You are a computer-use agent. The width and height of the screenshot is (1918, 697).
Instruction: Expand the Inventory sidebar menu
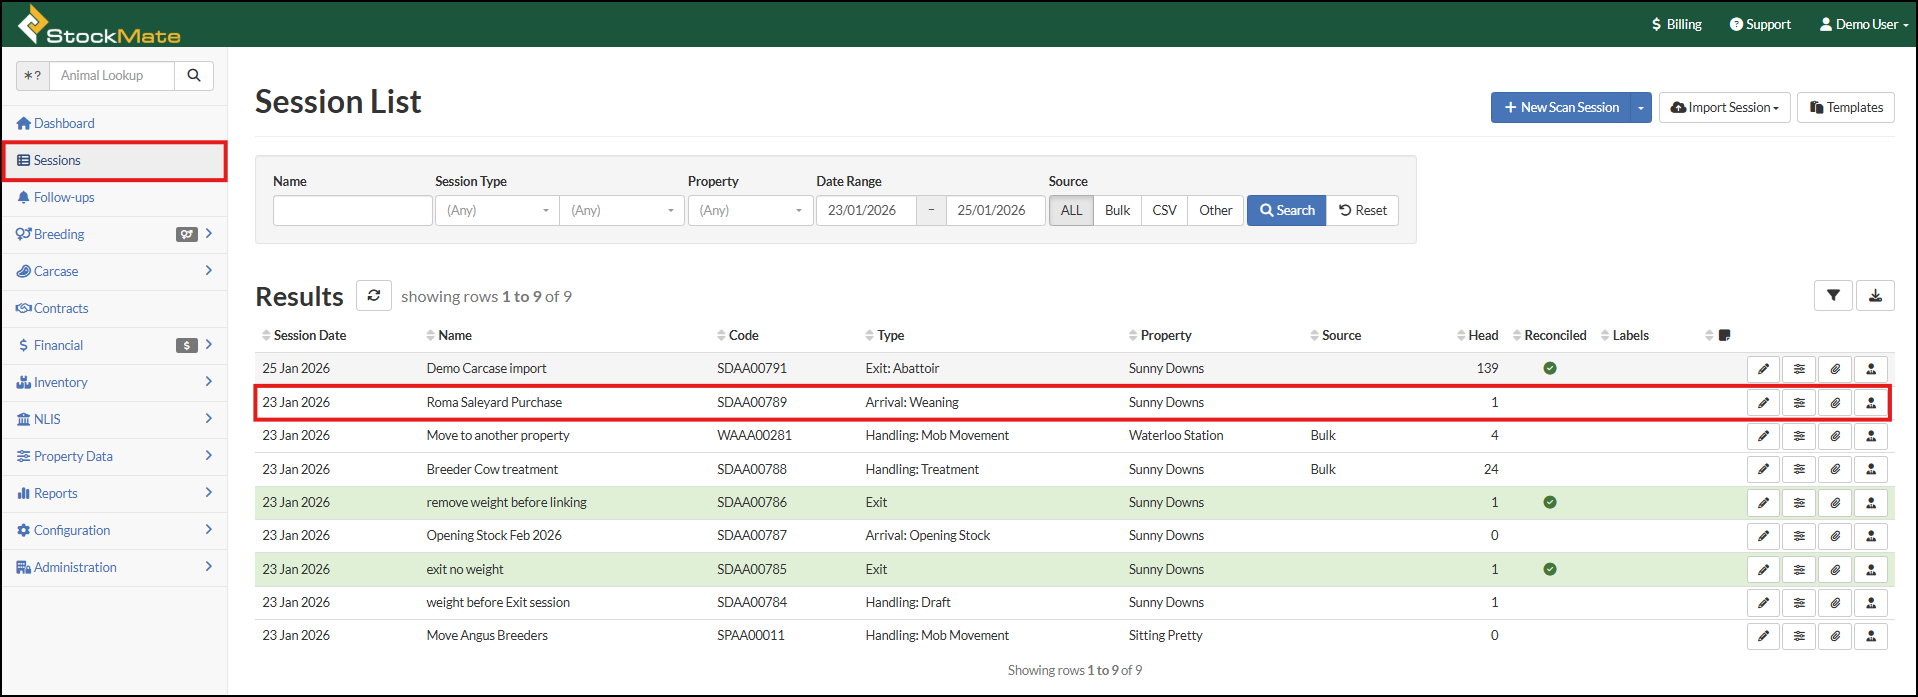tap(61, 383)
